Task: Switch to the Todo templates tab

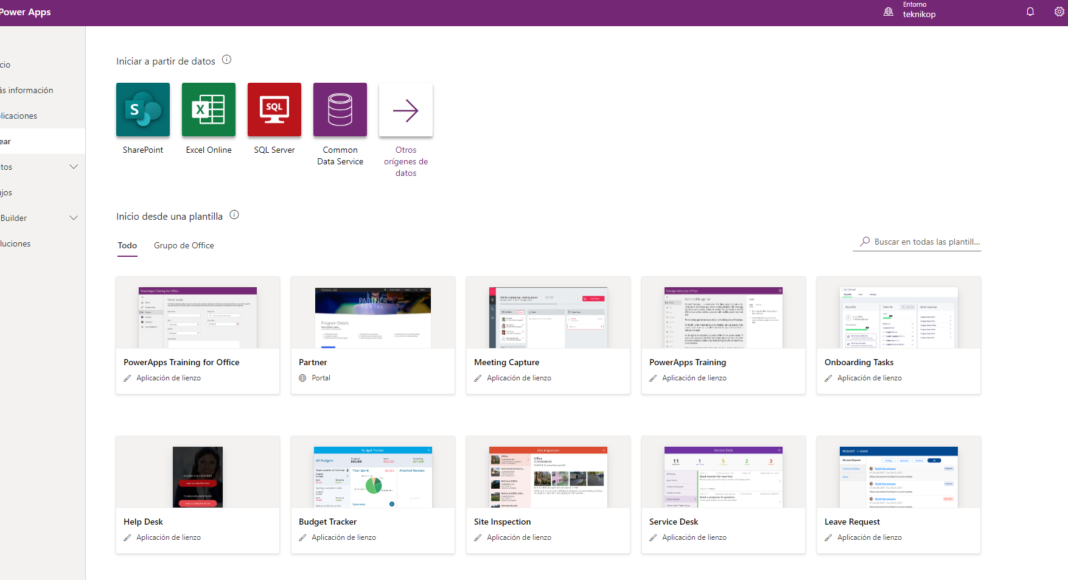Action: pos(127,245)
